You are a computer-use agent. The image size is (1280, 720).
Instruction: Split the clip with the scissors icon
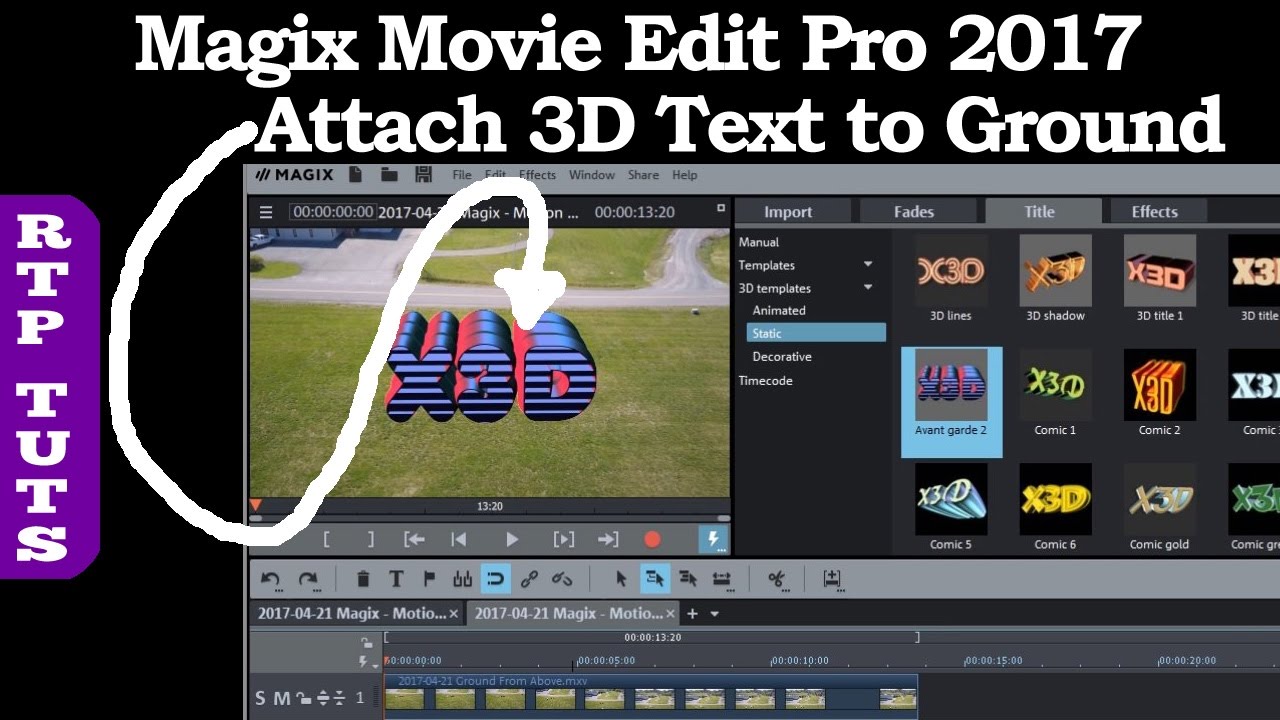tap(777, 578)
